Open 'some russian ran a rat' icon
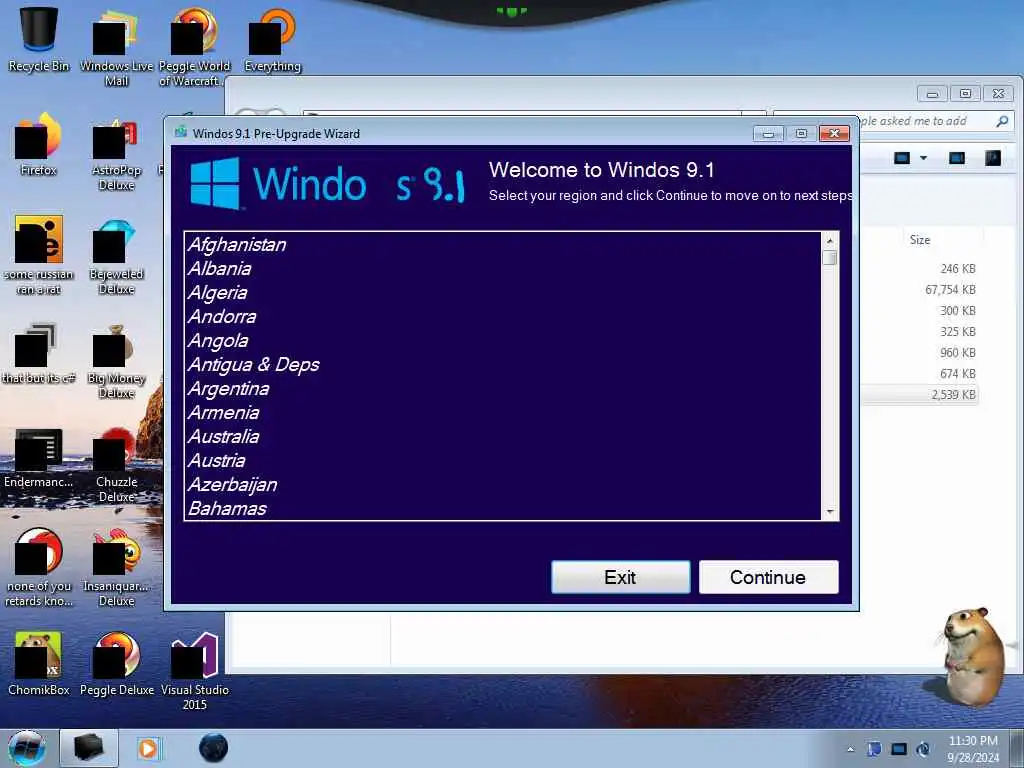 pyautogui.click(x=39, y=255)
